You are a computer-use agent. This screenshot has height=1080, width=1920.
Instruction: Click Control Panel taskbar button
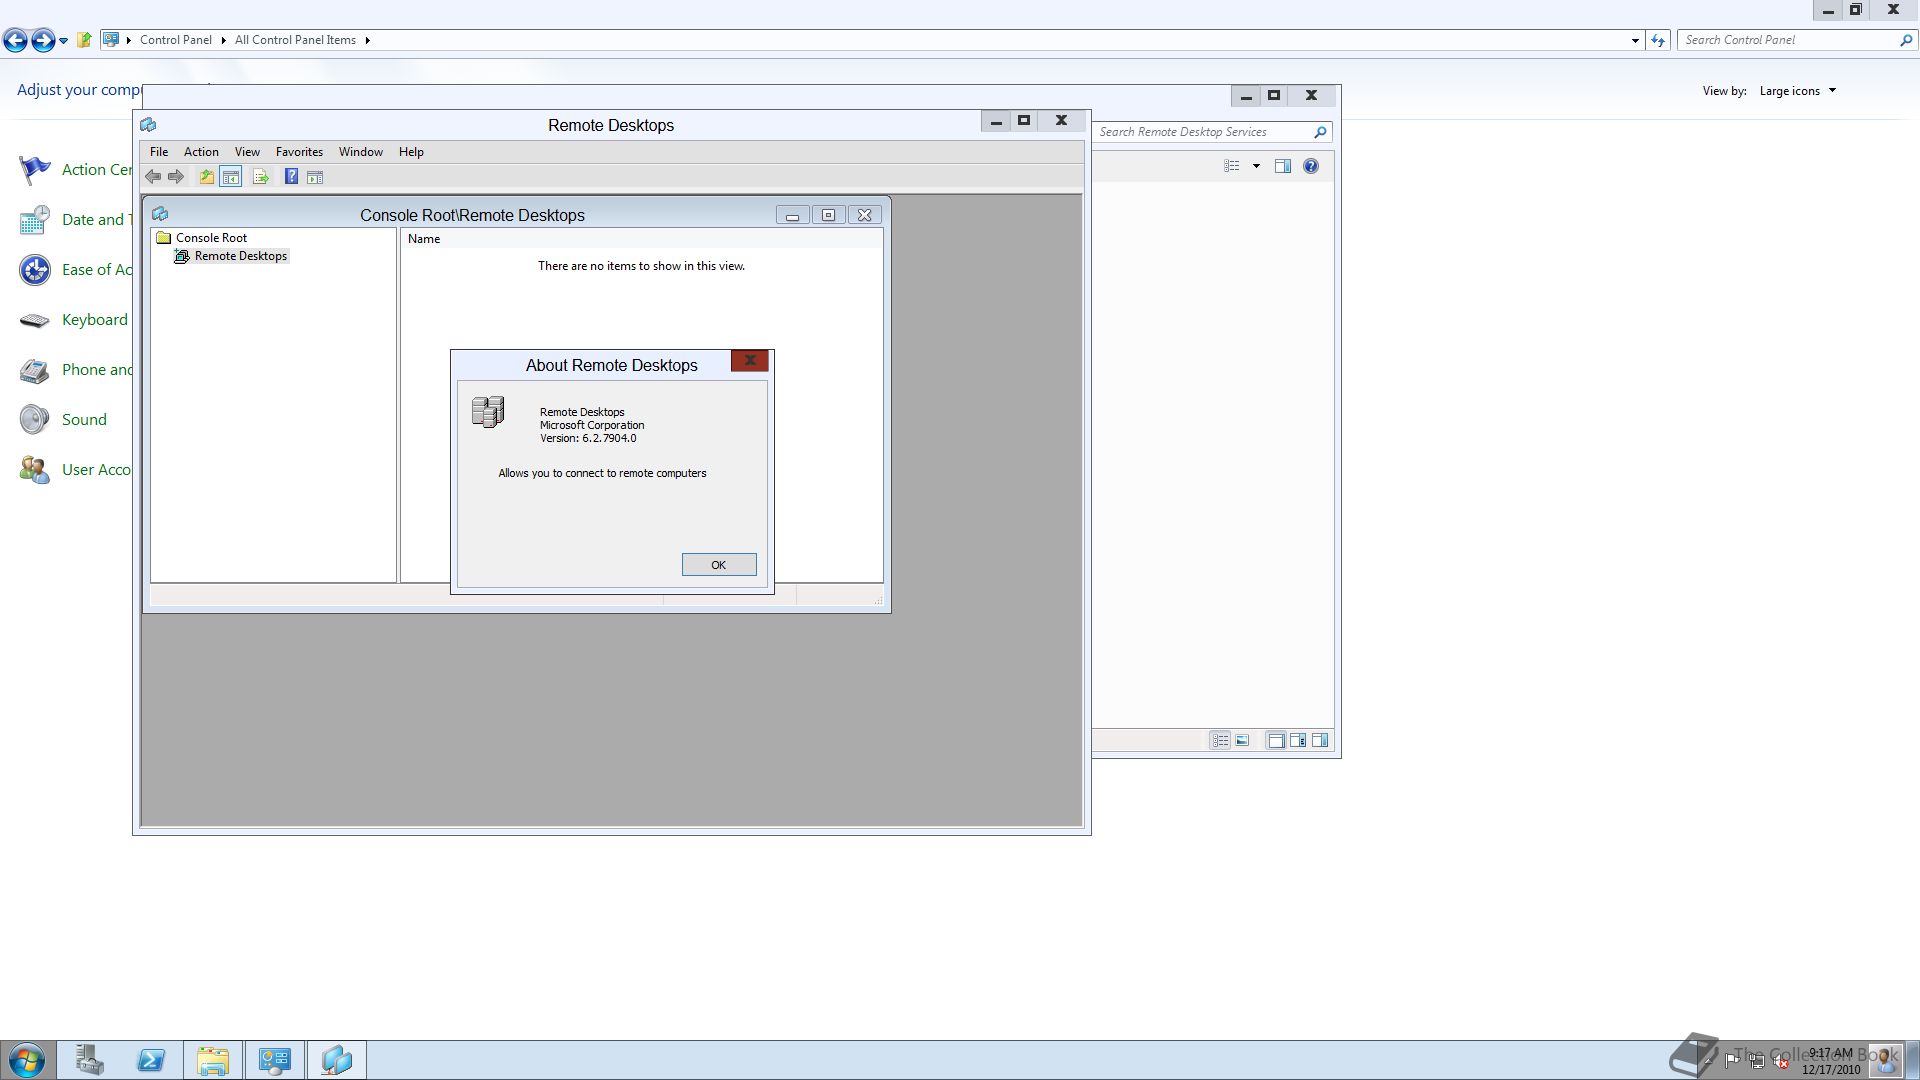[275, 1060]
